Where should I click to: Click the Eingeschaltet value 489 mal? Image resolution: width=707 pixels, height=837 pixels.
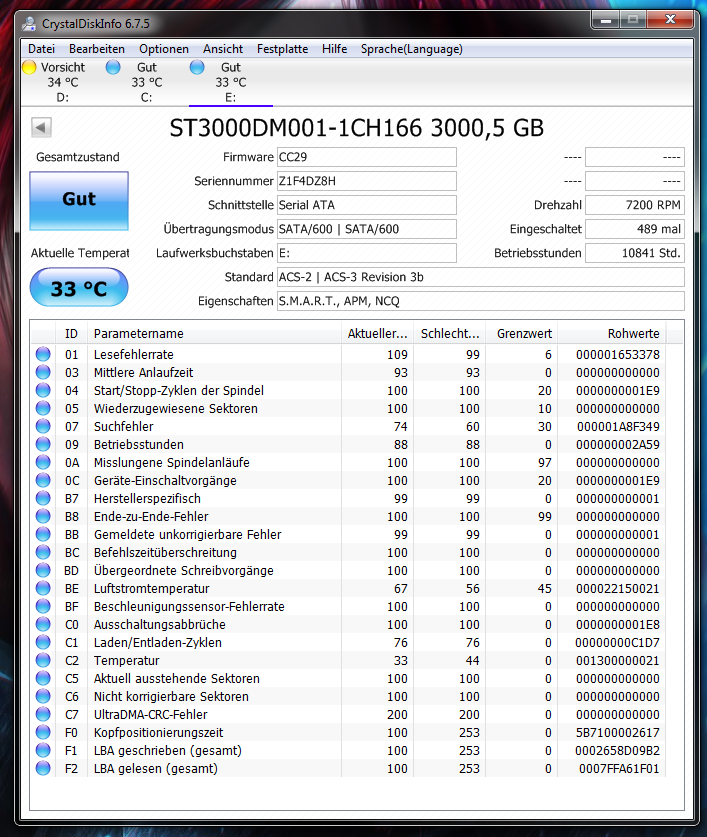635,229
